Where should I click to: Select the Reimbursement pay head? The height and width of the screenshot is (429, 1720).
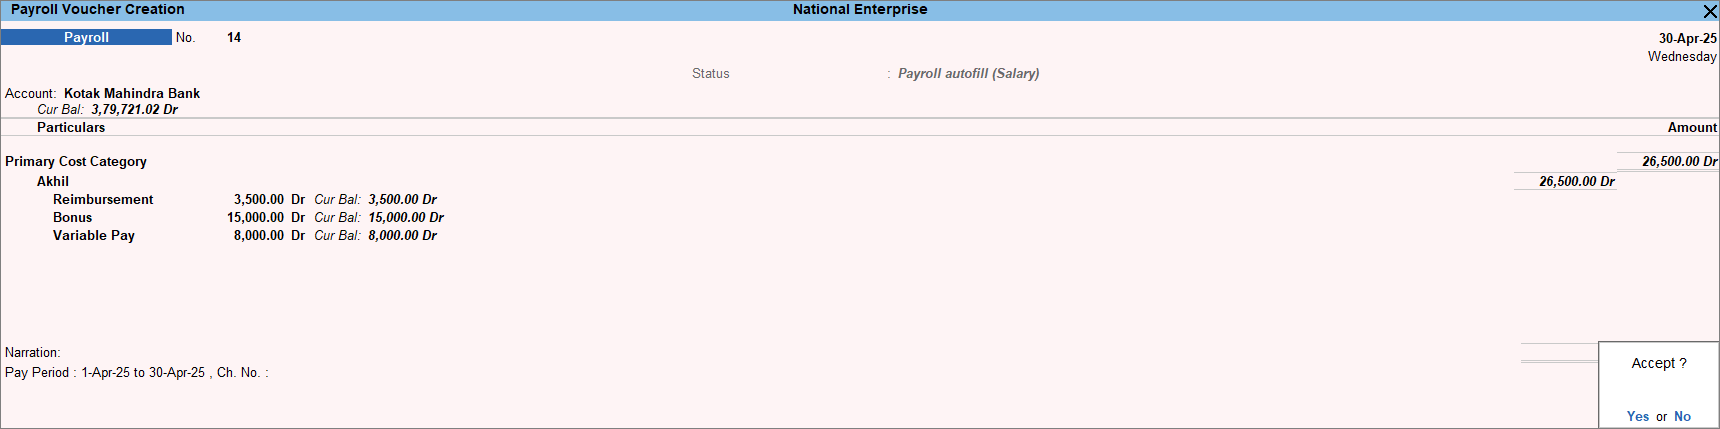coord(103,199)
